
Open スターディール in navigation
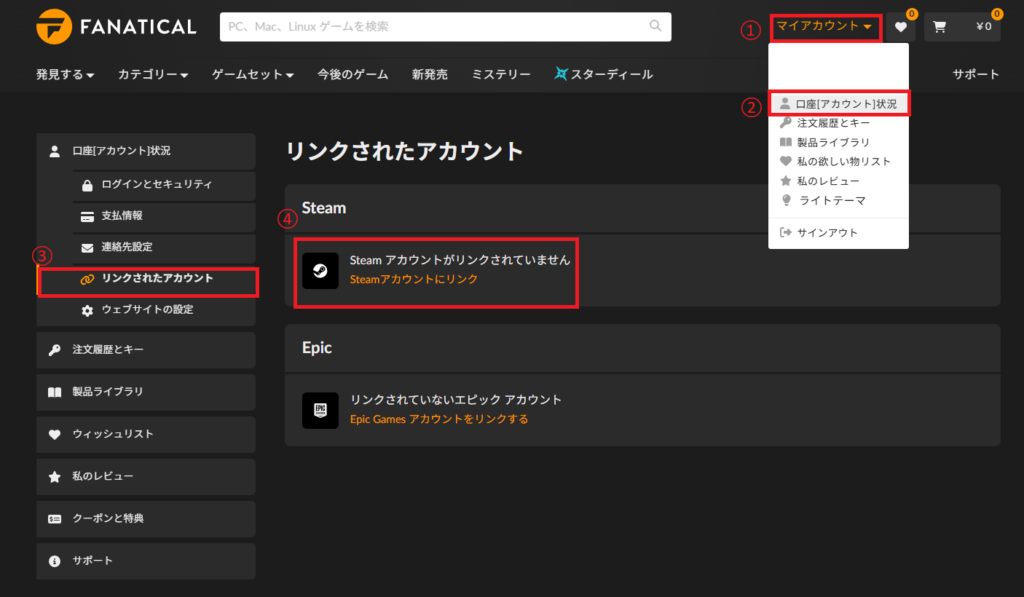[x=603, y=74]
